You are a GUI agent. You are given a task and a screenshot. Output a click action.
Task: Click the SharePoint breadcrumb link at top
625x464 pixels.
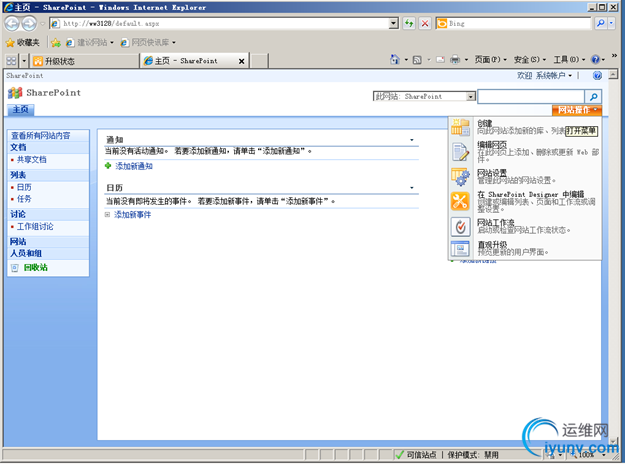click(x=24, y=76)
